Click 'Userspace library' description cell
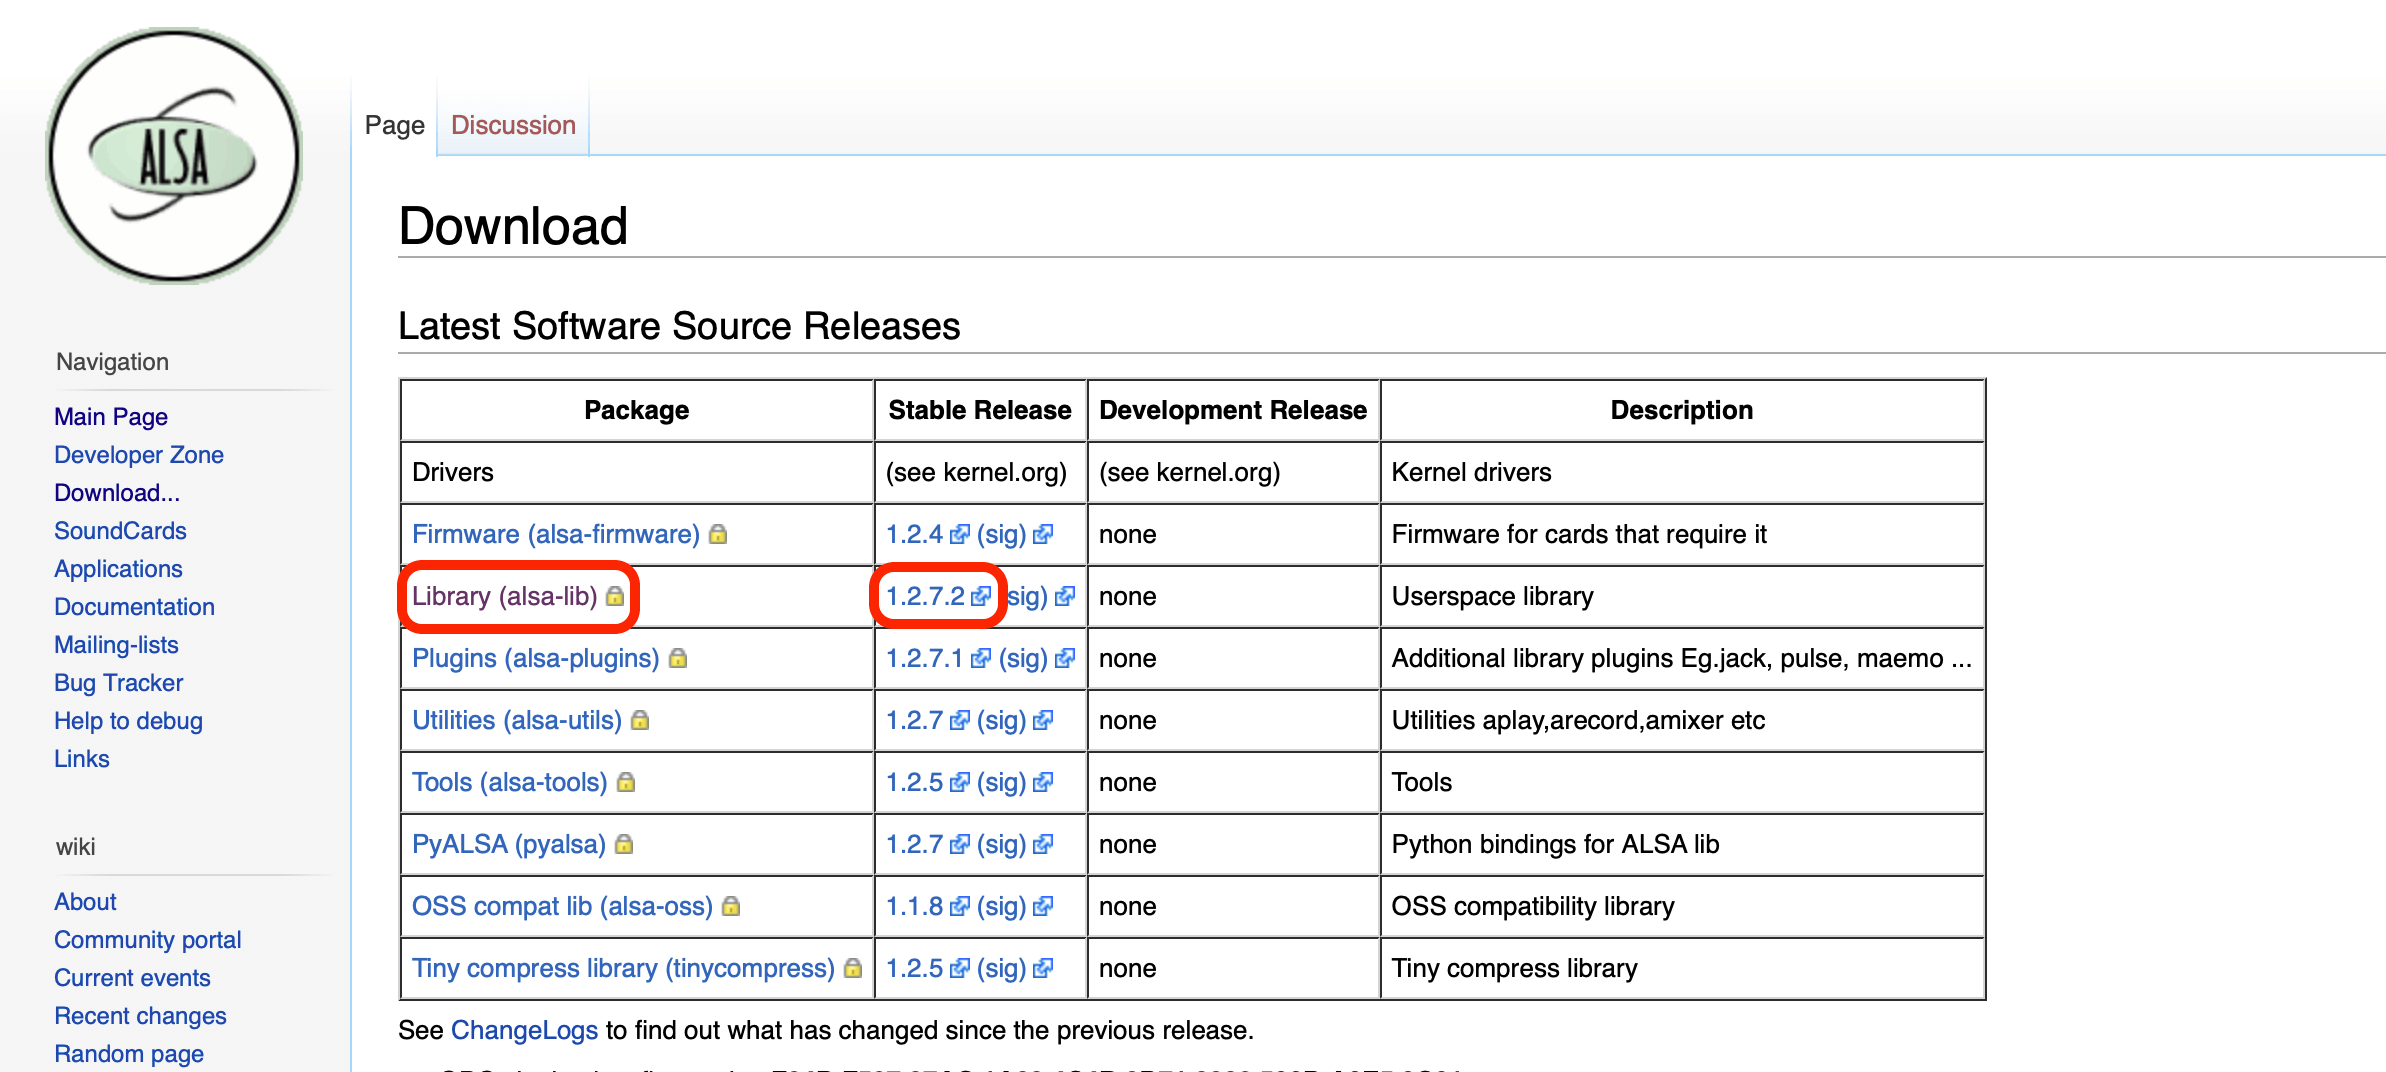 (x=1682, y=597)
